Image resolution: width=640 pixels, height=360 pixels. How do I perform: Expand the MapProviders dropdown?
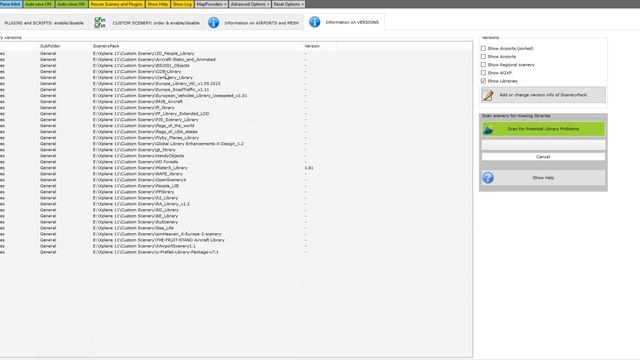click(211, 4)
